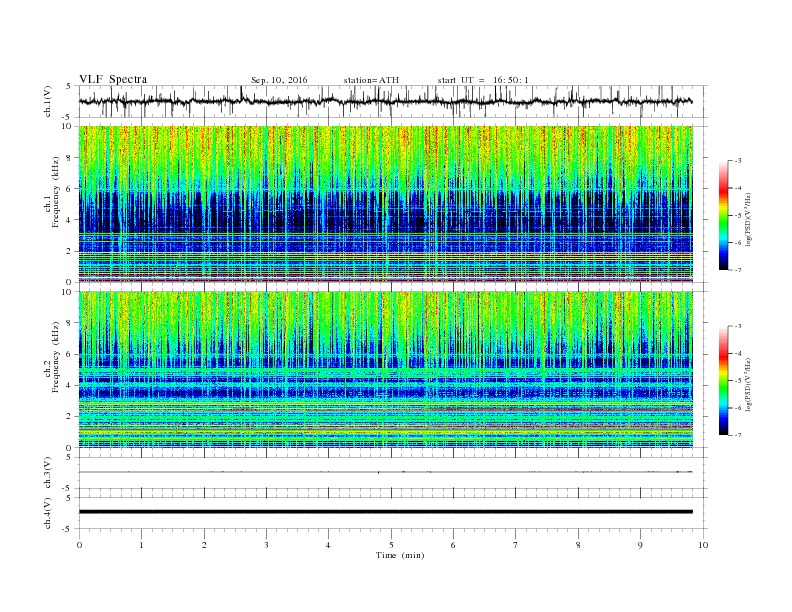The image size is (792, 612).
Task: Click the "-3" tick on the upper color bar
Action: coord(737,161)
